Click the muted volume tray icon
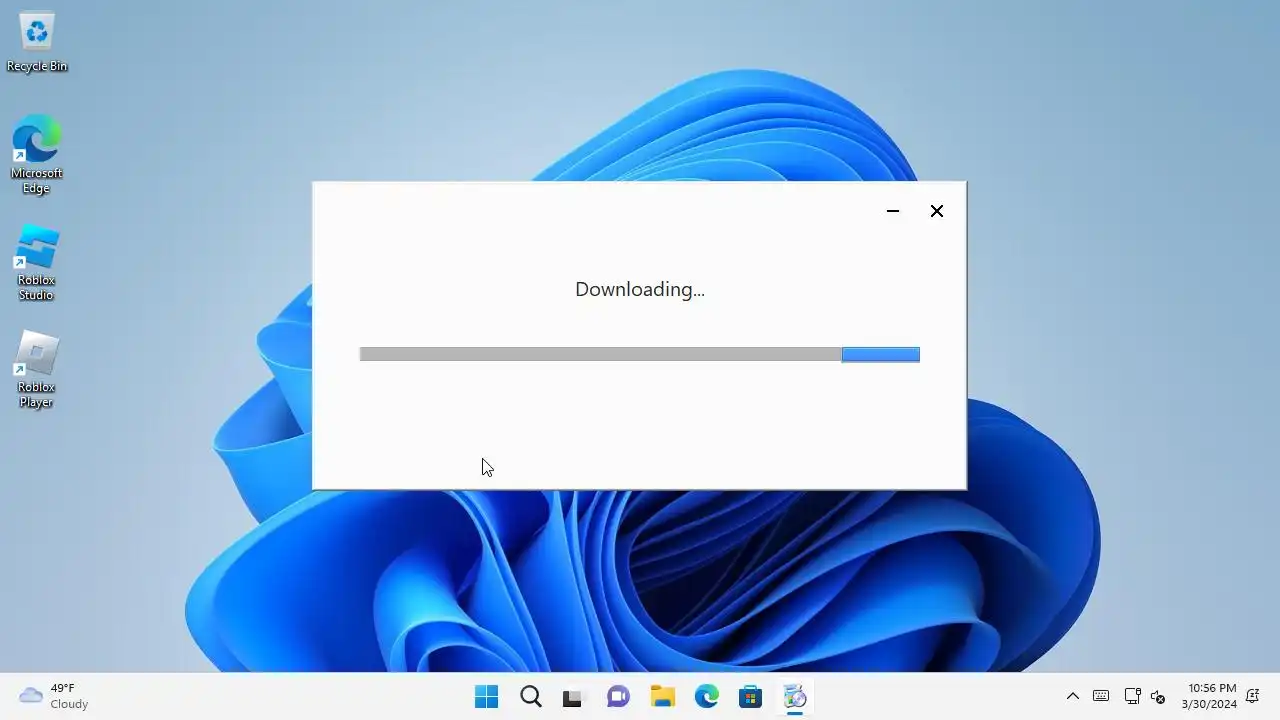 (1158, 696)
